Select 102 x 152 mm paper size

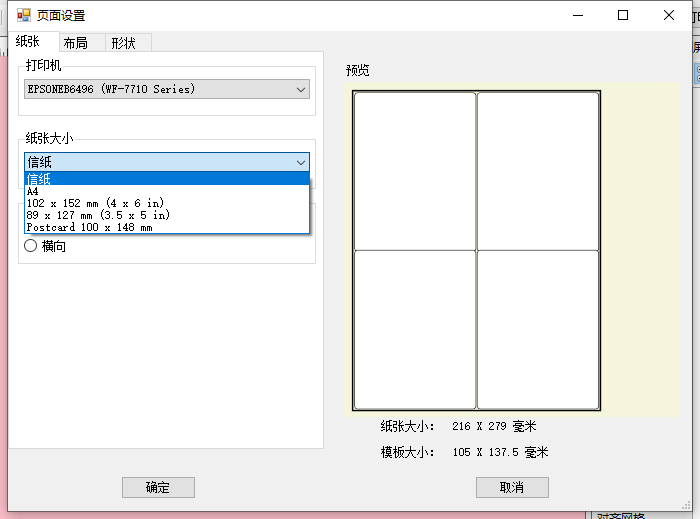95,203
